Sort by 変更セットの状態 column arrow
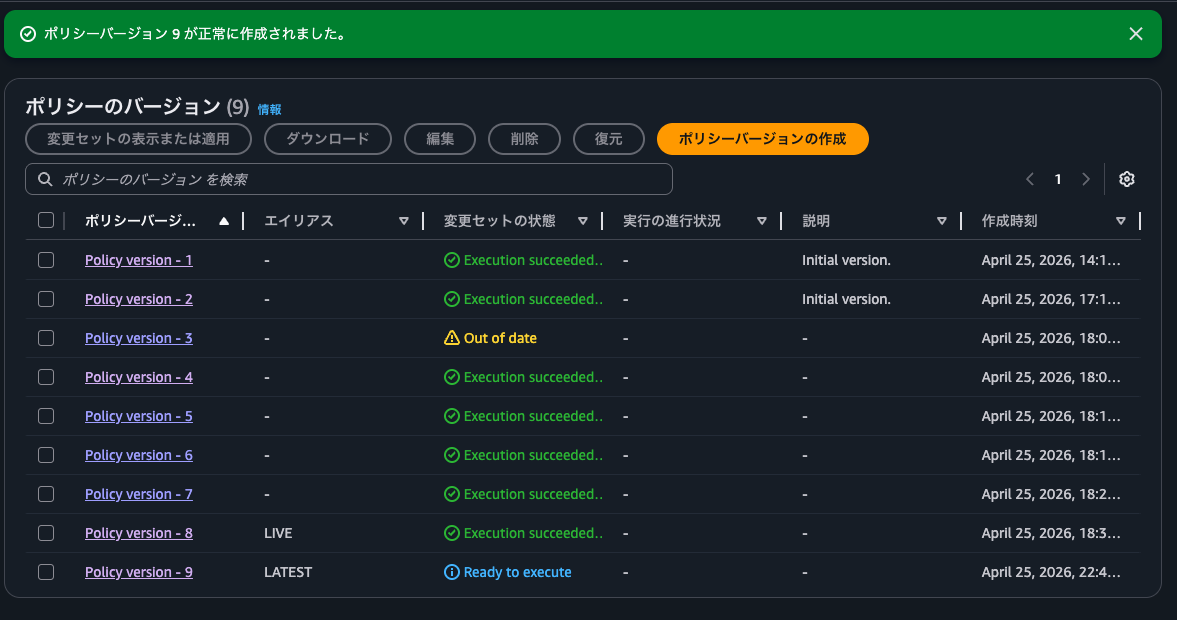1177x620 pixels. pos(583,221)
